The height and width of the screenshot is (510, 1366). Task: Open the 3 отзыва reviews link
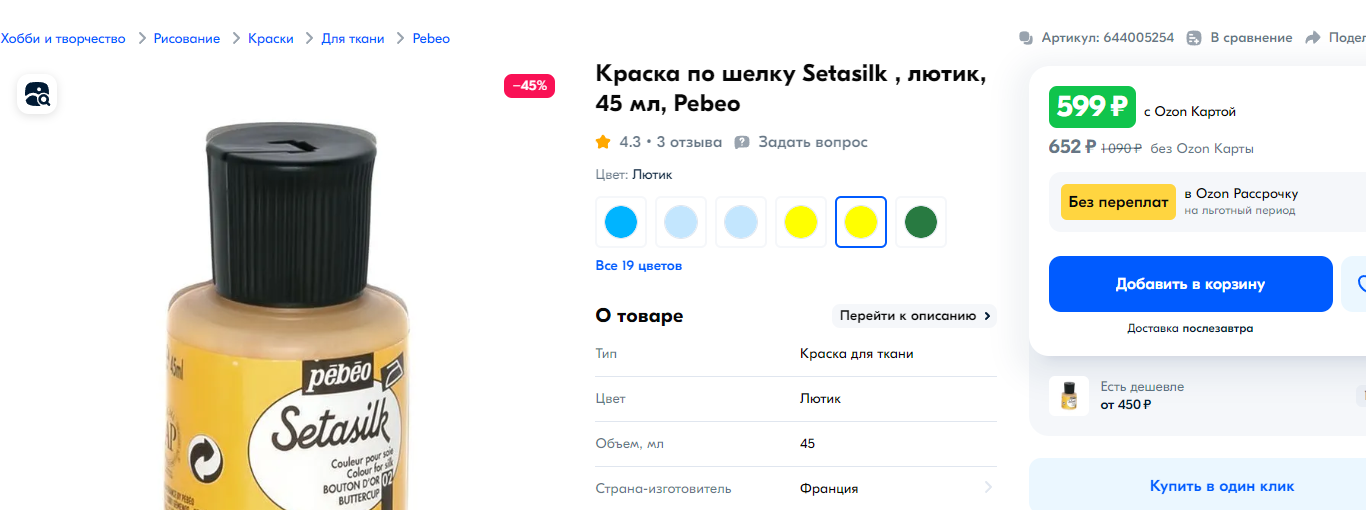[689, 142]
